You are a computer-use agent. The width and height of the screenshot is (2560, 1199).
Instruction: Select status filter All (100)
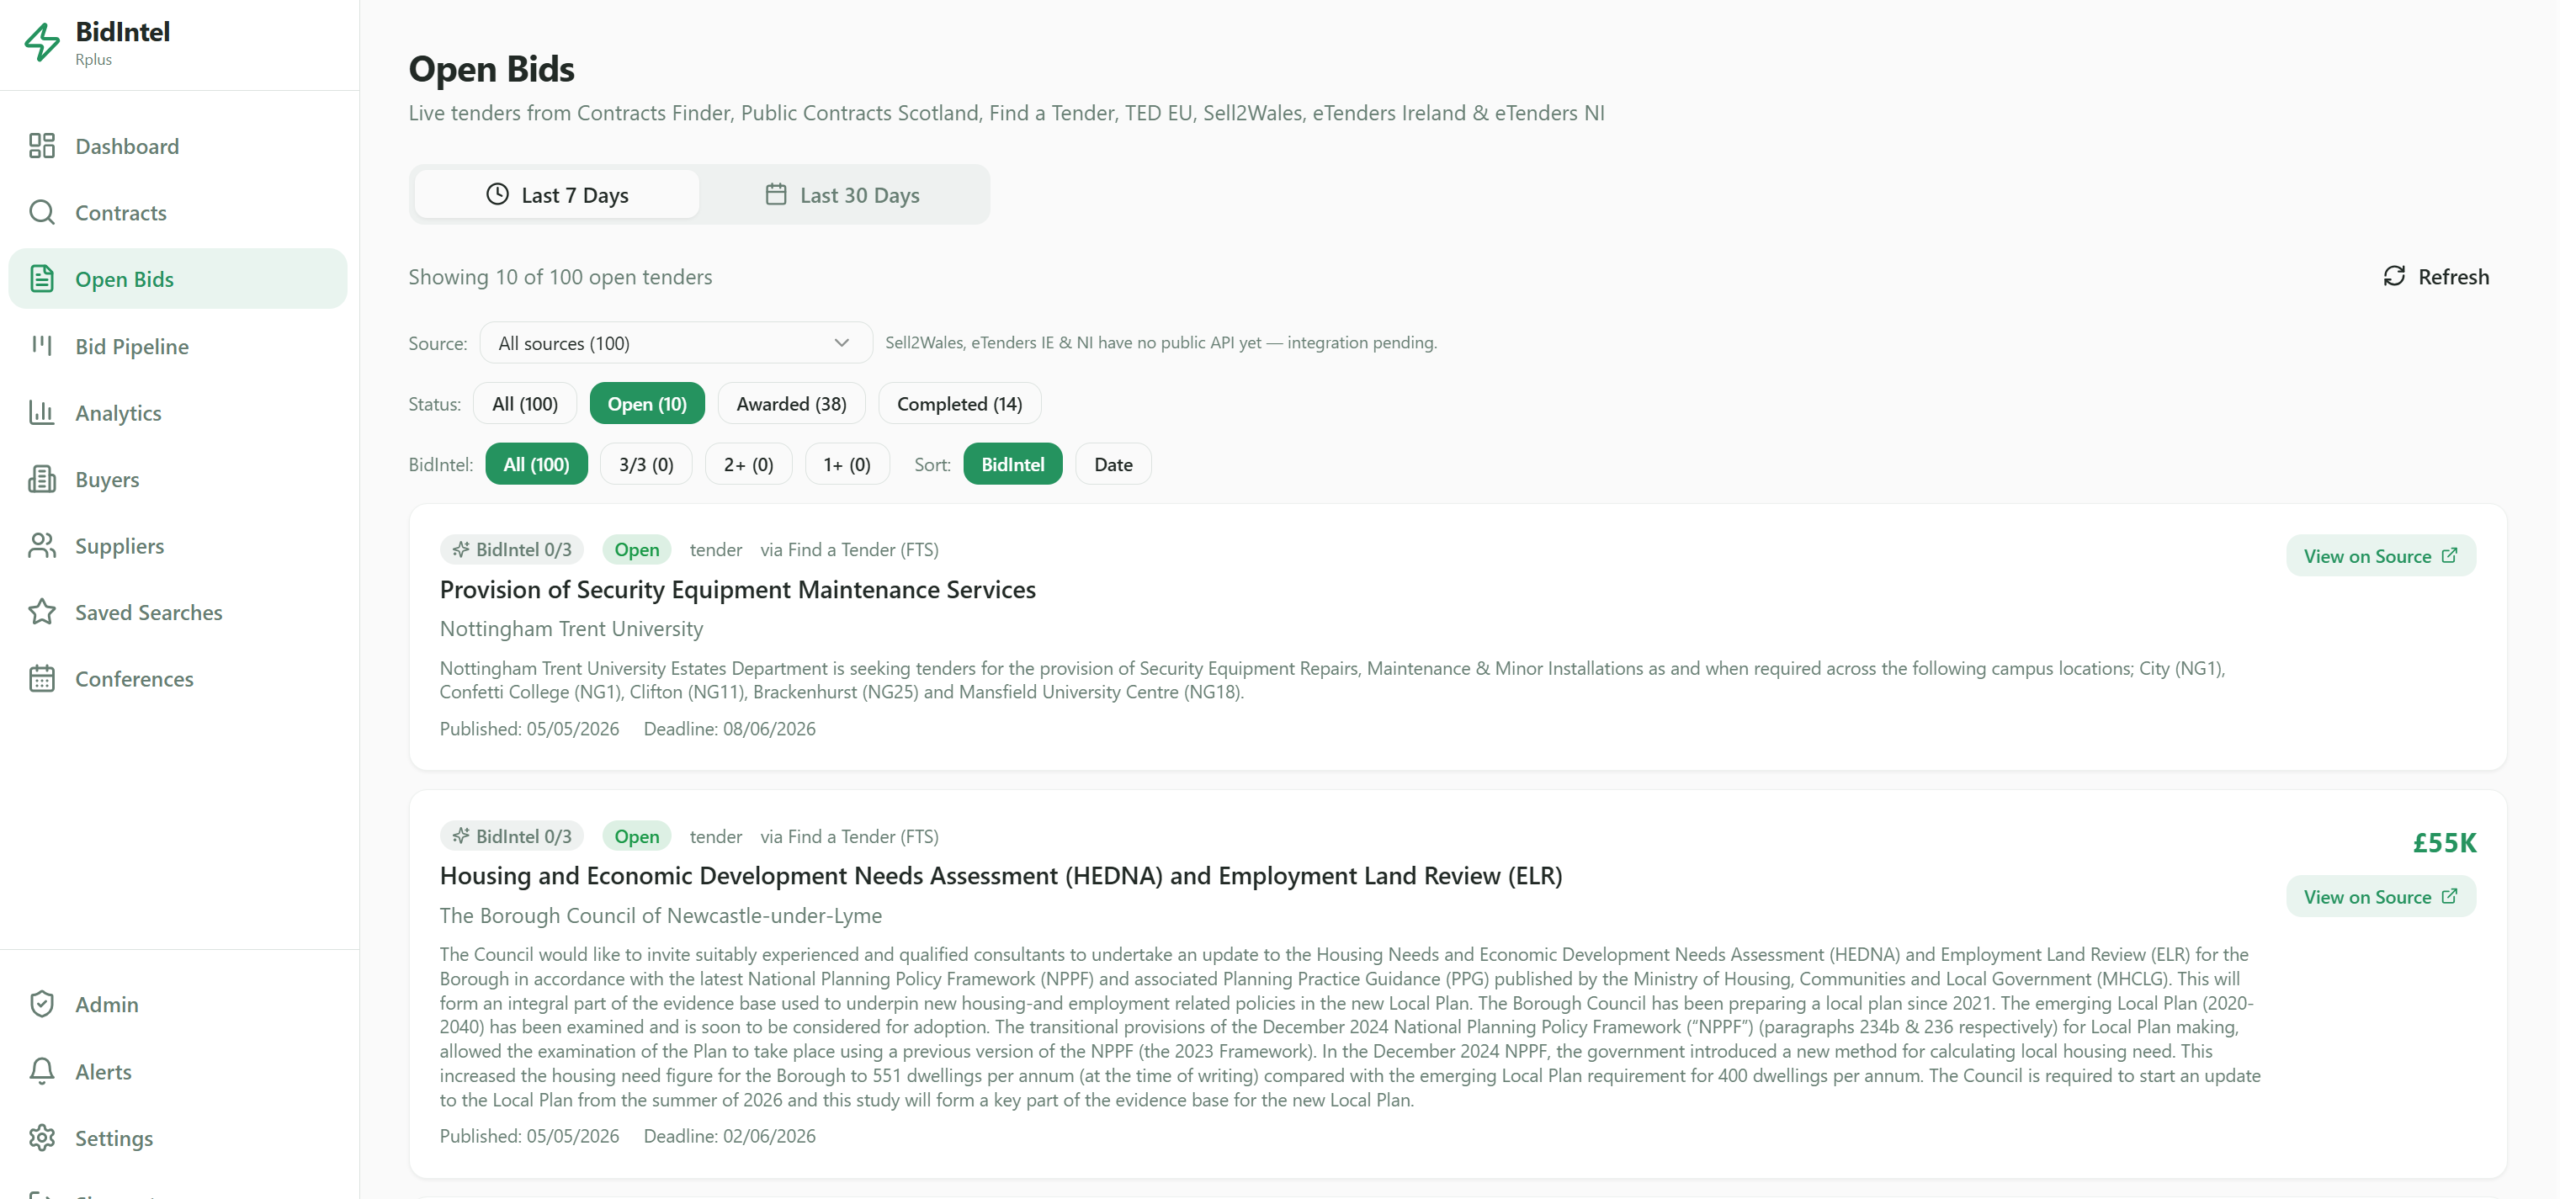click(525, 404)
